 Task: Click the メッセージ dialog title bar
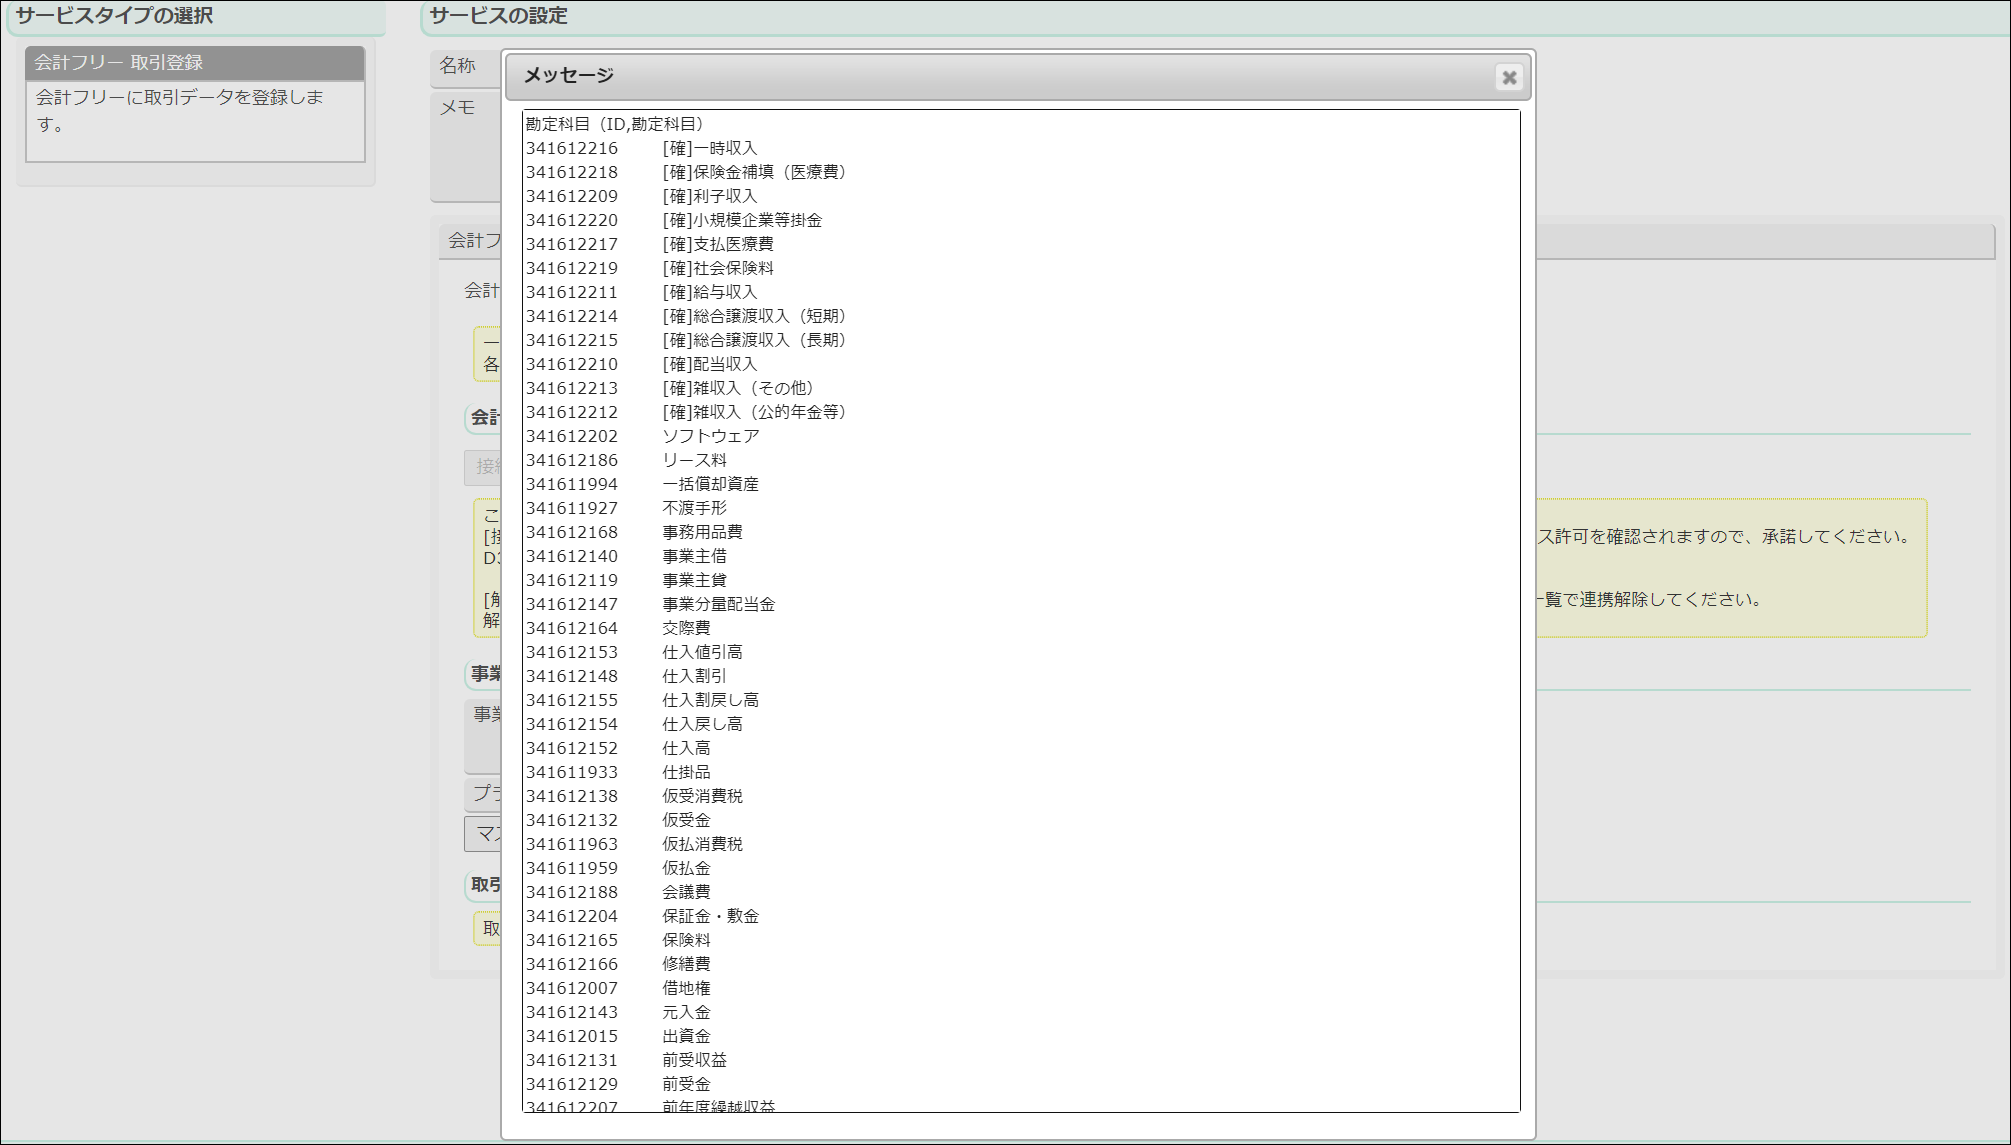(x=1000, y=77)
